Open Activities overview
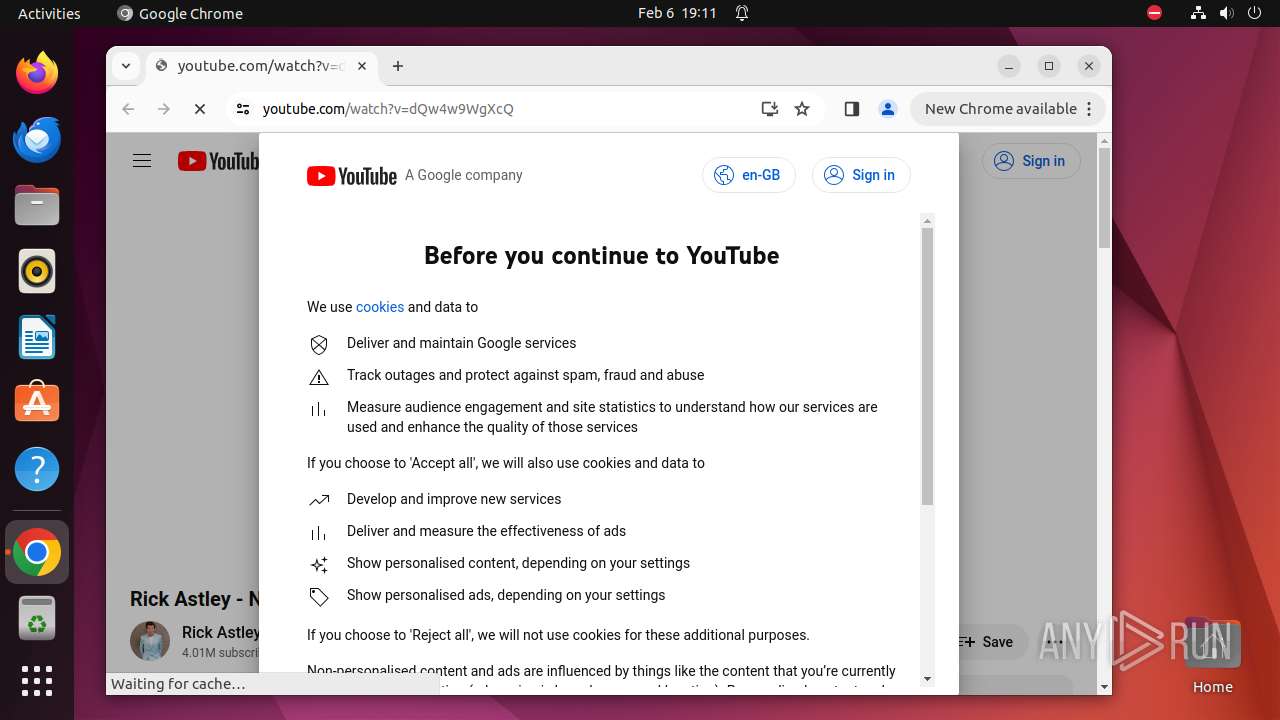The image size is (1280, 720). pyautogui.click(x=49, y=13)
